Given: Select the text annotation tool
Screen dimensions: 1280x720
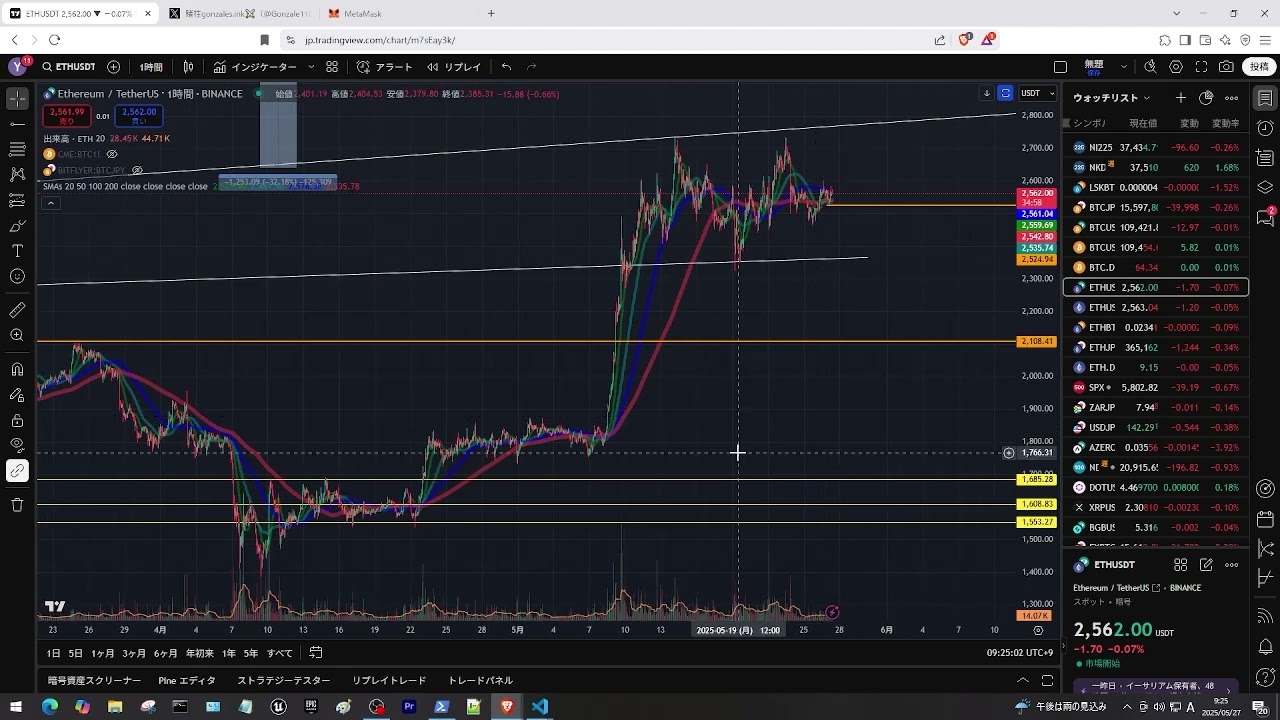Looking at the screenshot, I should pyautogui.click(x=17, y=251).
